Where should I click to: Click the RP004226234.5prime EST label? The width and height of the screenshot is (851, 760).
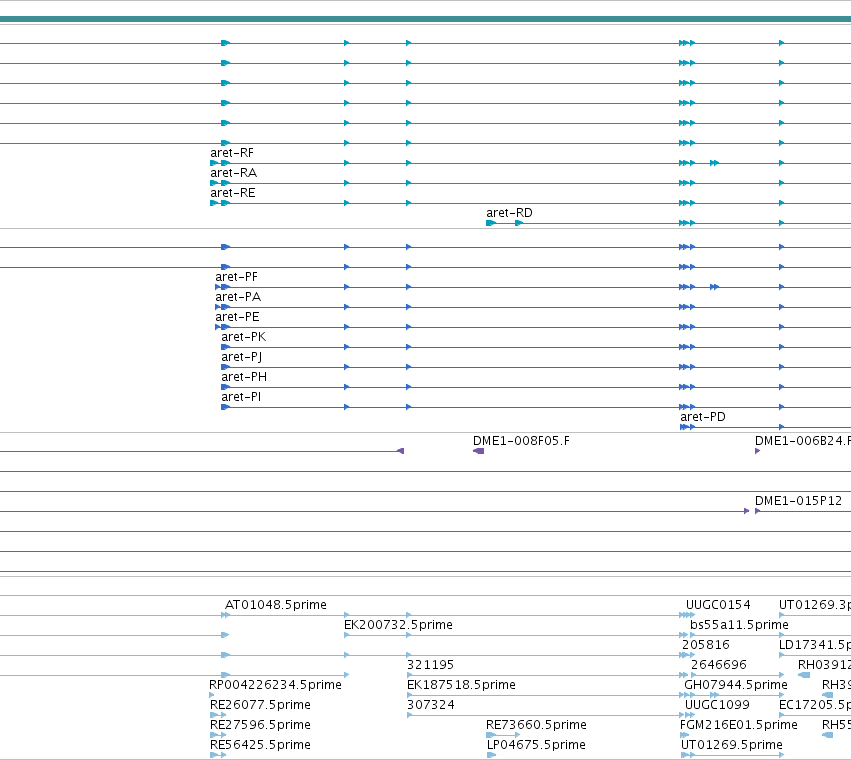tap(275, 685)
